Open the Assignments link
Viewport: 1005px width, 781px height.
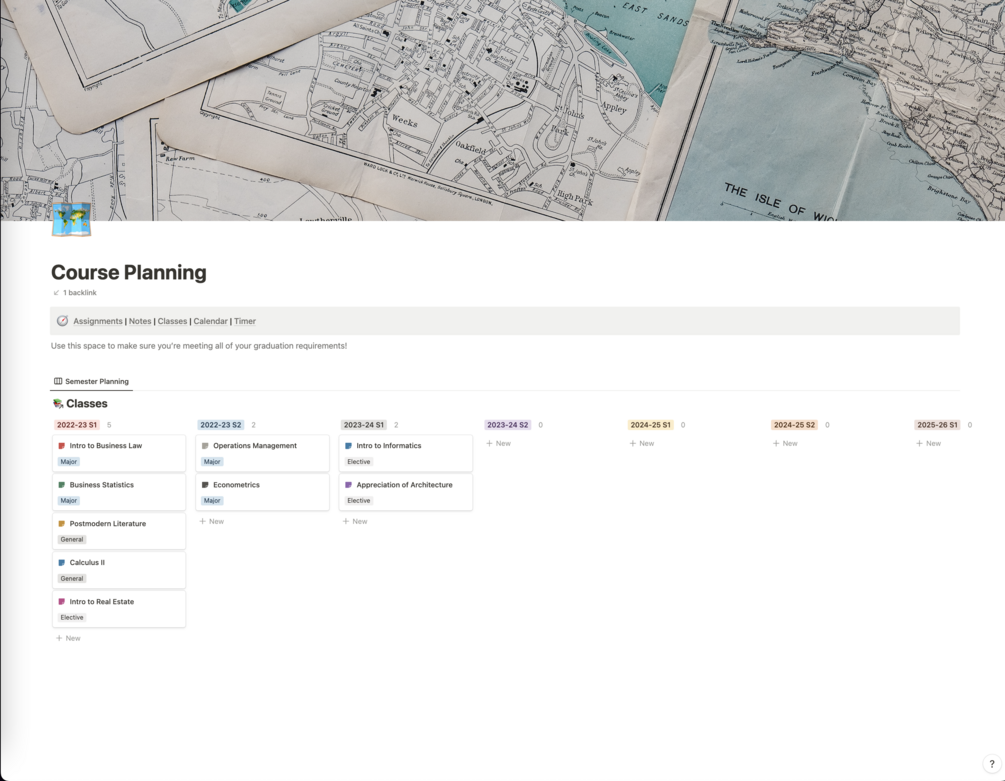click(98, 321)
